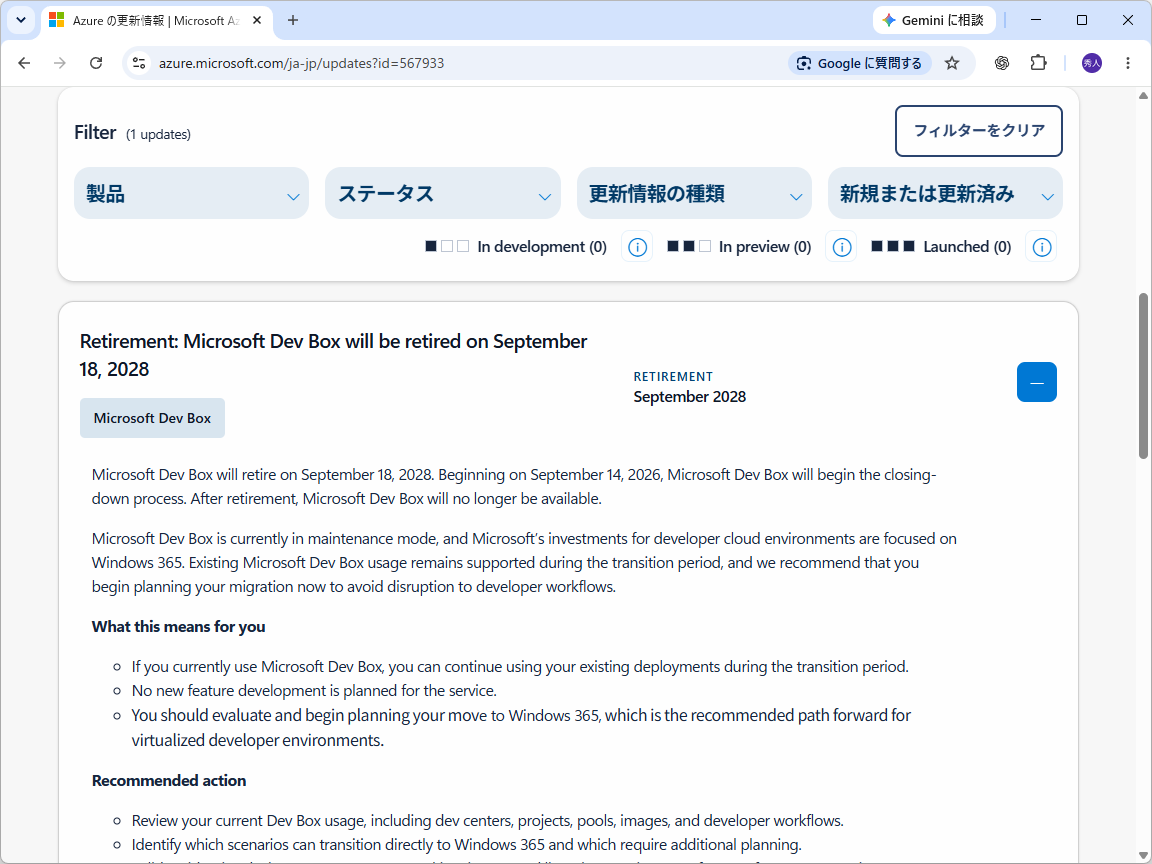Click the page vertical scrollbar thumb
Screen dimensions: 1152x864
tap(1143, 376)
